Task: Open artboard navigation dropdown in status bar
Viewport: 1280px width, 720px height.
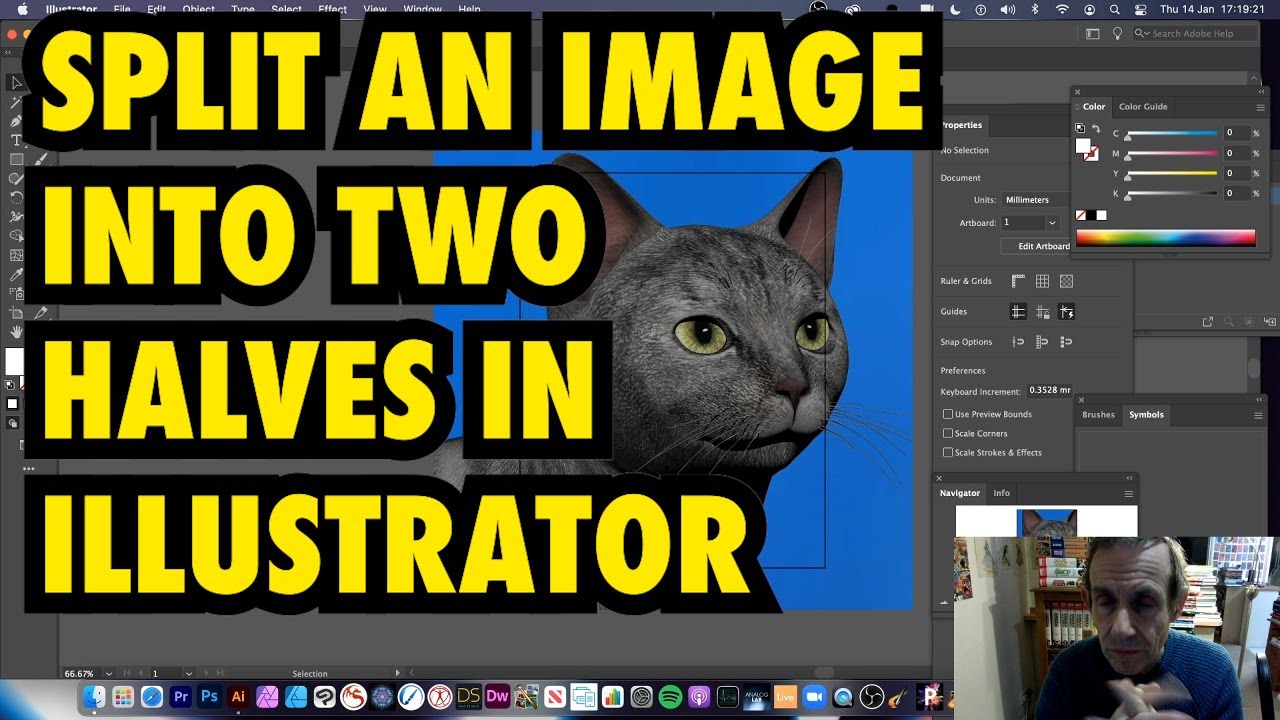Action: tap(187, 673)
